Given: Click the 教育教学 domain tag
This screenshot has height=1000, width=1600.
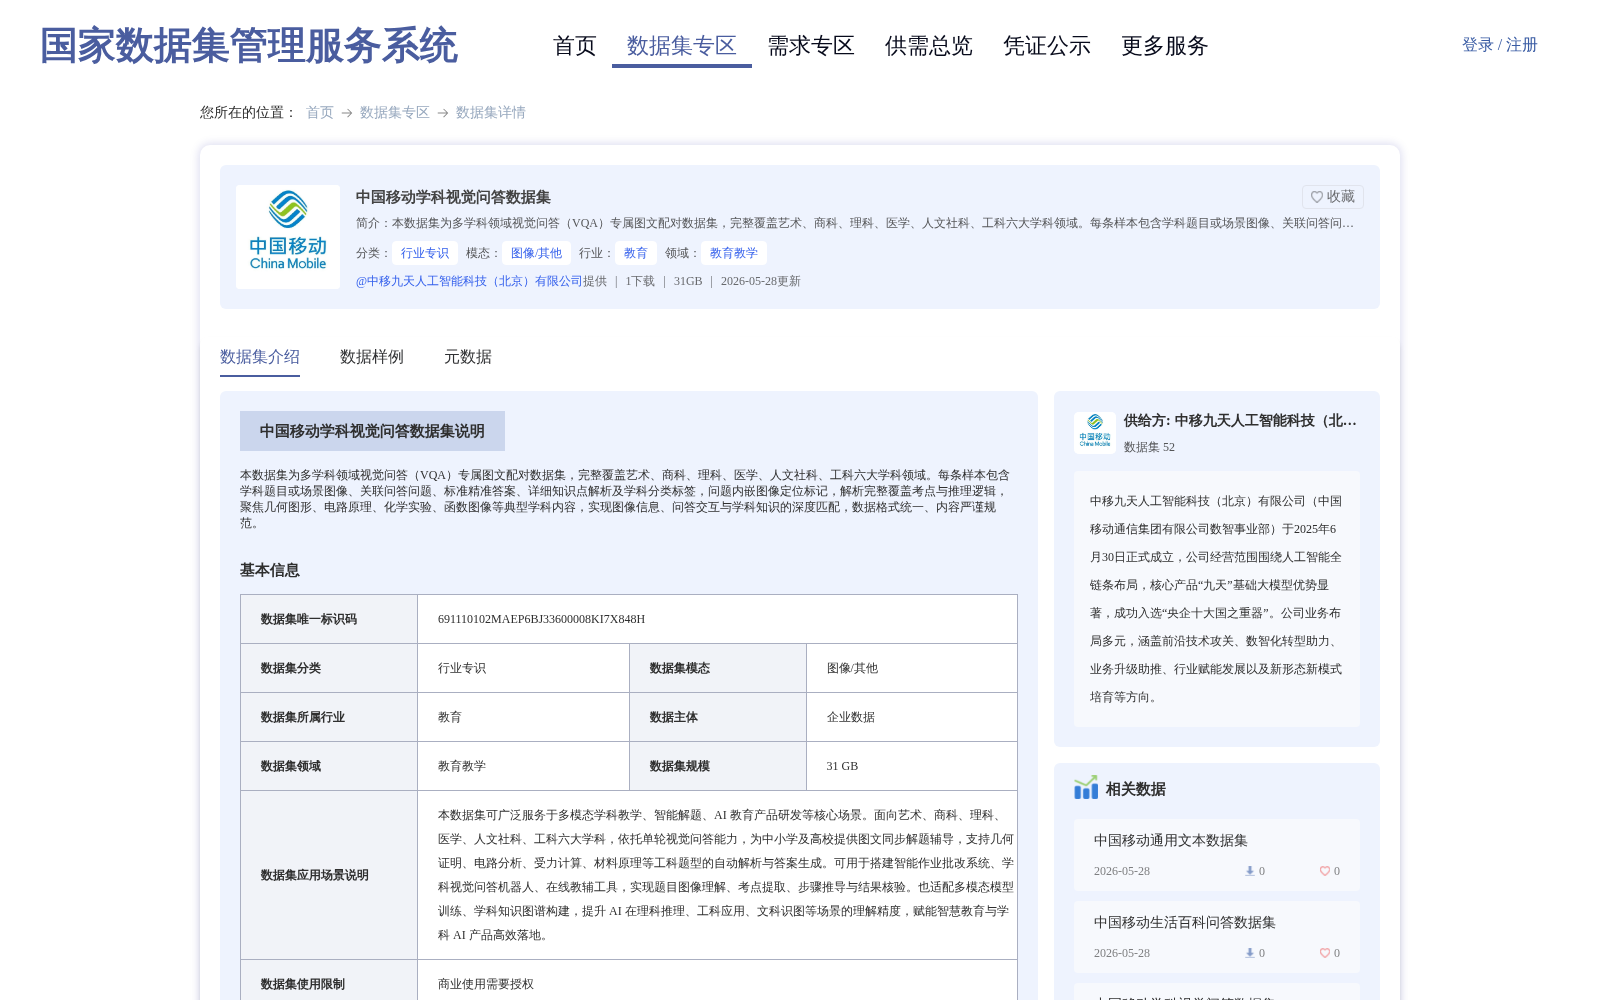Looking at the screenshot, I should (734, 253).
